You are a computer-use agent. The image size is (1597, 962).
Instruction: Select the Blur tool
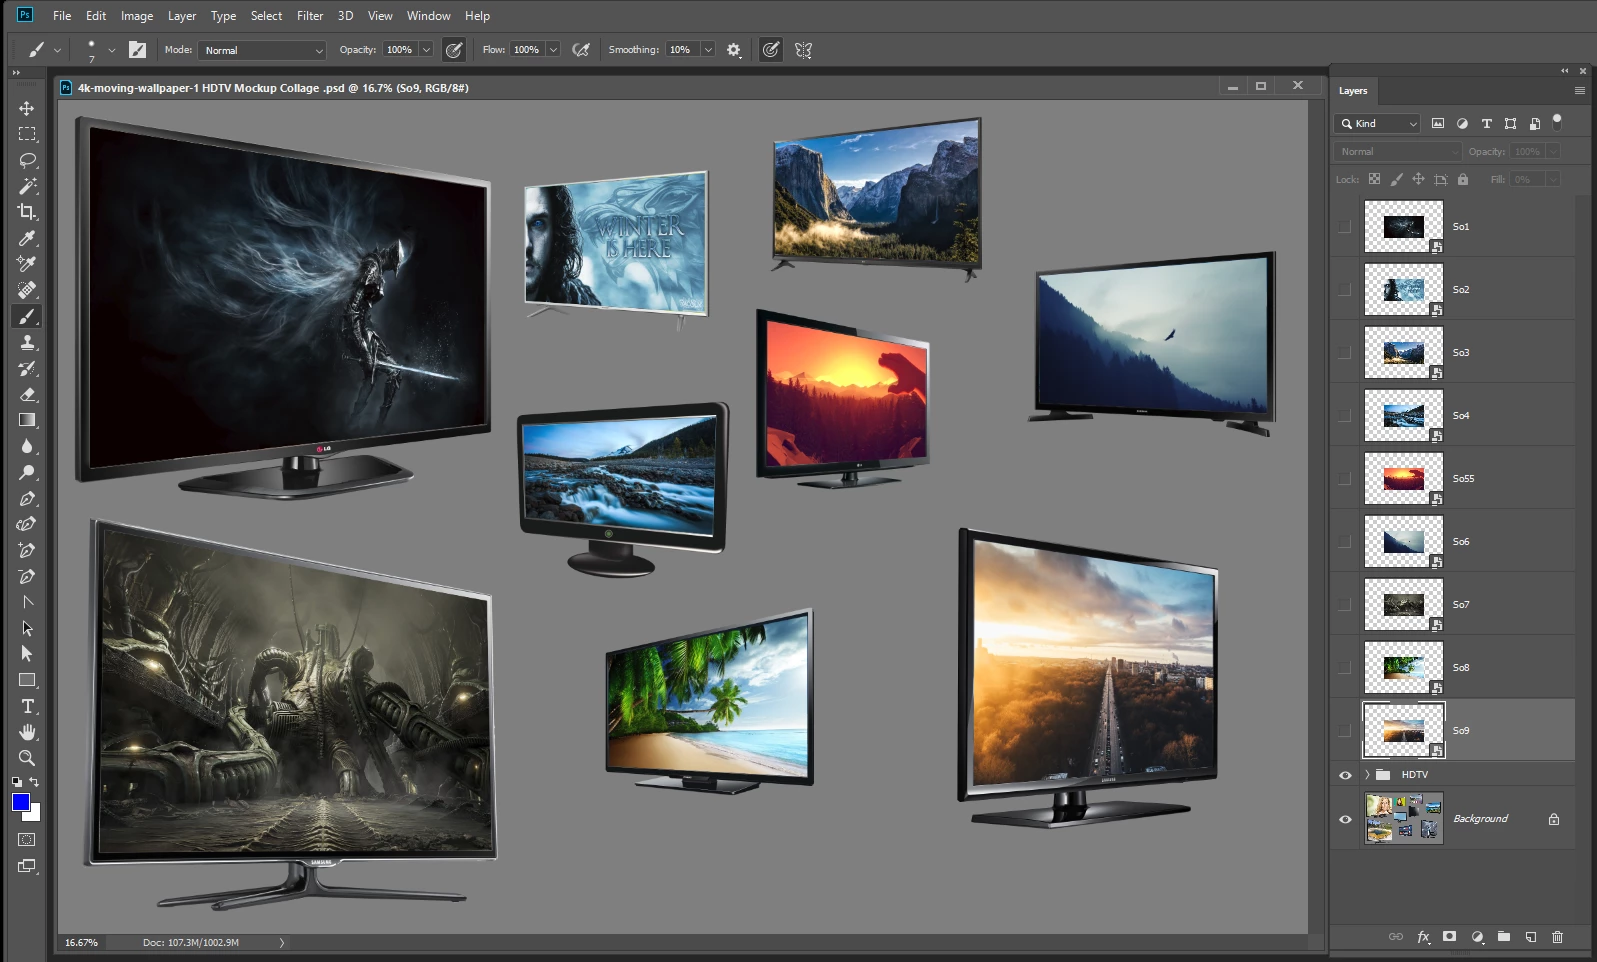(27, 446)
